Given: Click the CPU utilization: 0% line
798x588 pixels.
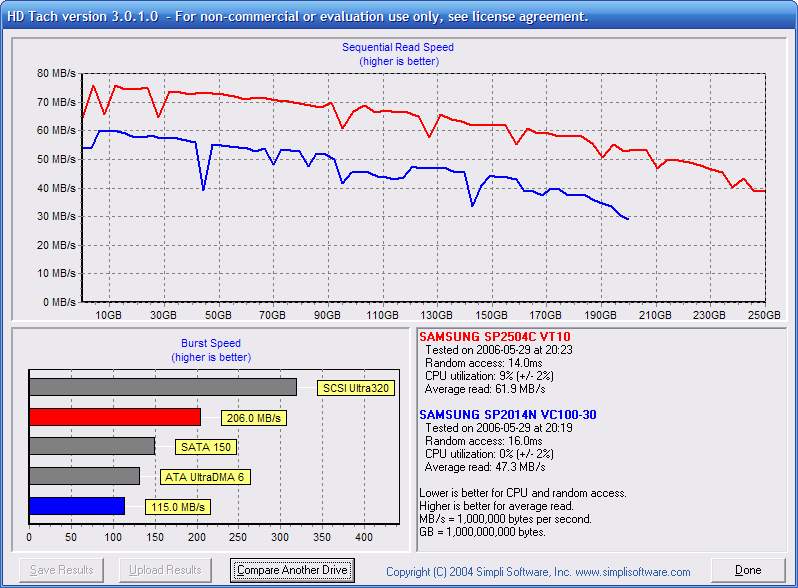Looking at the screenshot, I should tap(489, 454).
